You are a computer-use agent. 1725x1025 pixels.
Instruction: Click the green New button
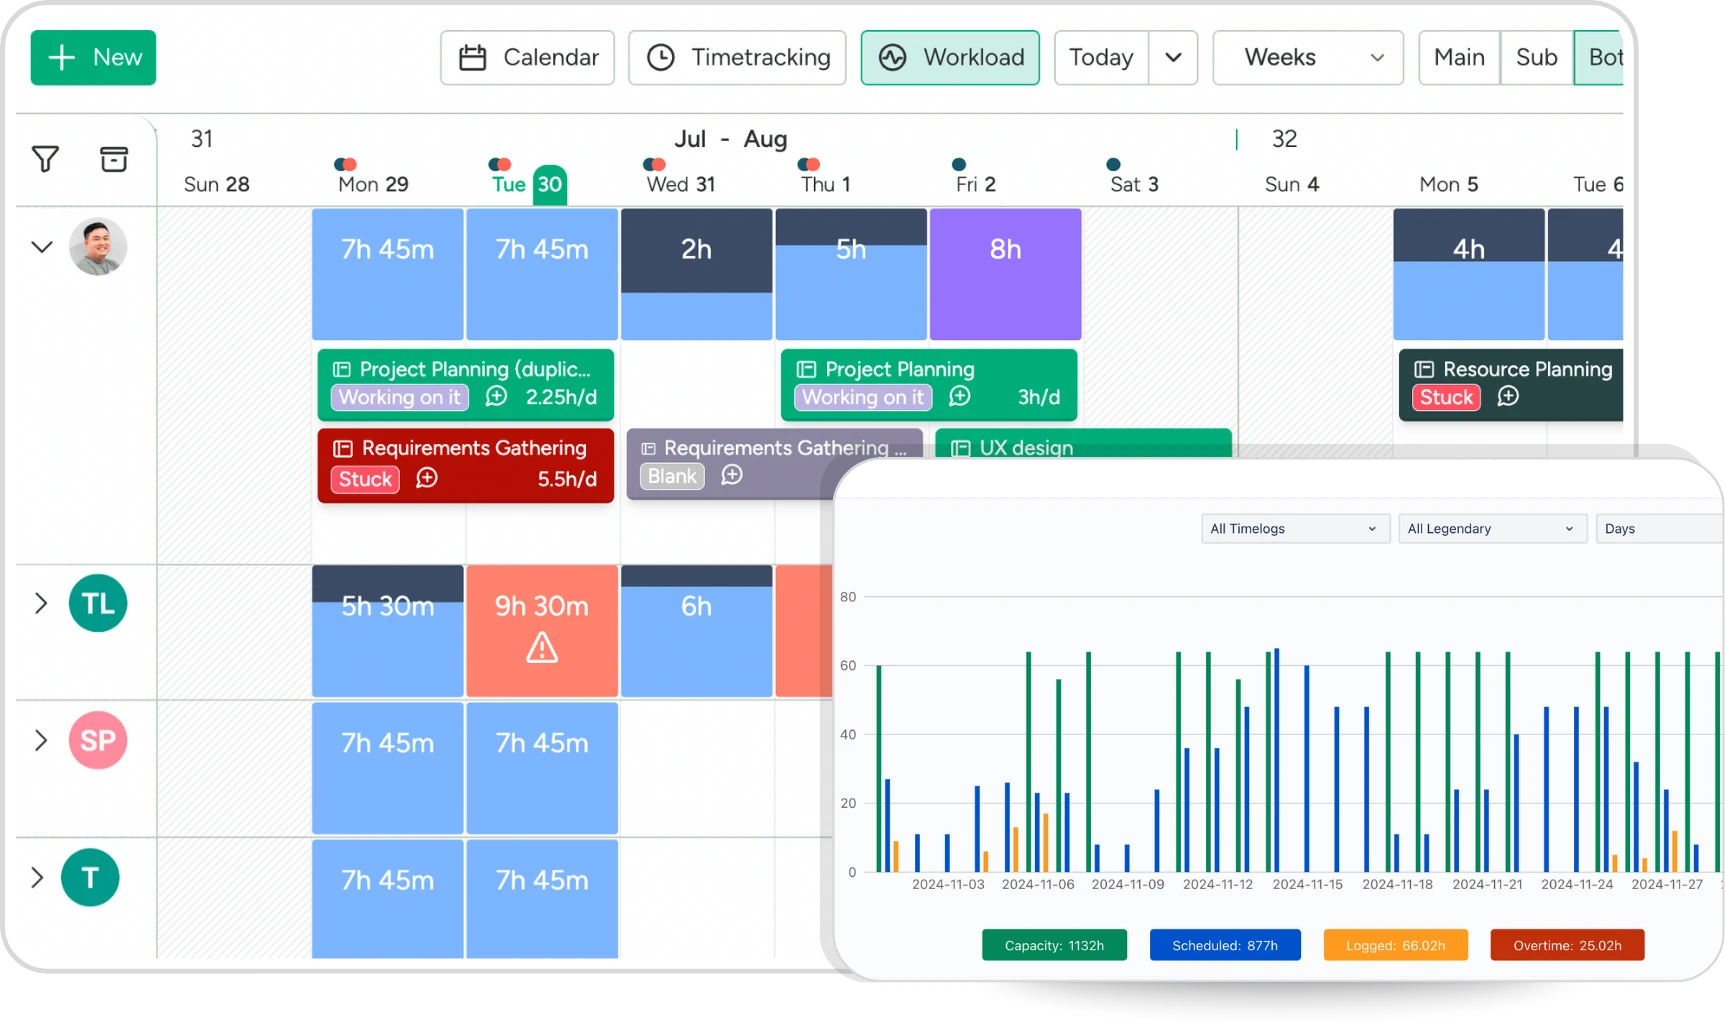coord(93,58)
